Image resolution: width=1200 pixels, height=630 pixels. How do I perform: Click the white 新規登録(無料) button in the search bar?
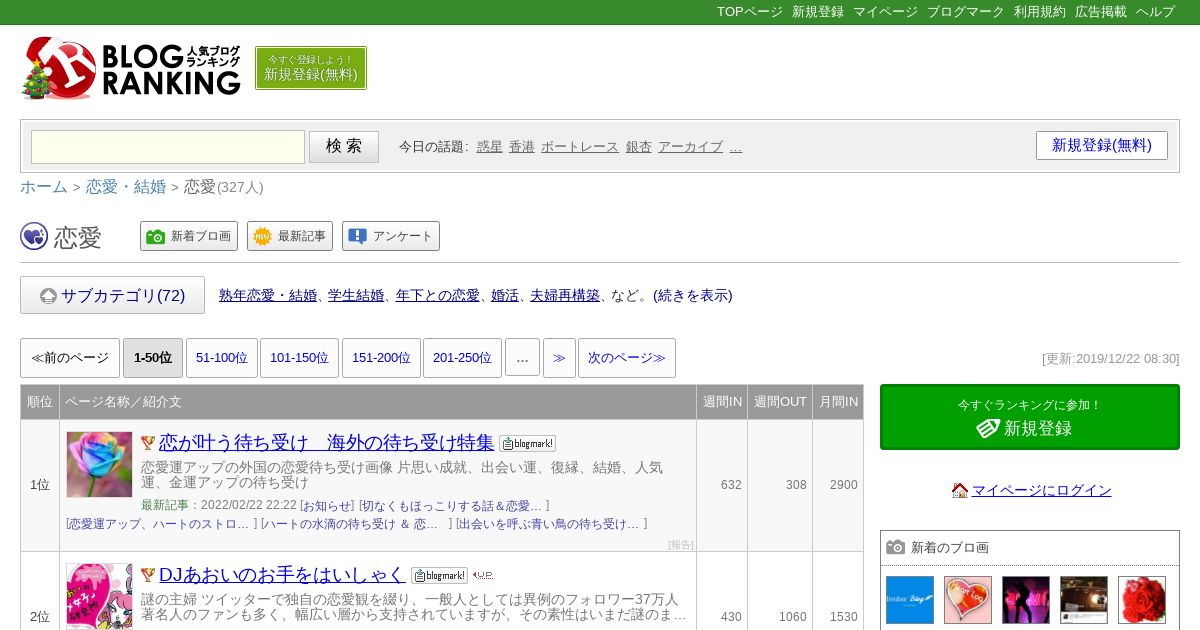tap(1102, 145)
